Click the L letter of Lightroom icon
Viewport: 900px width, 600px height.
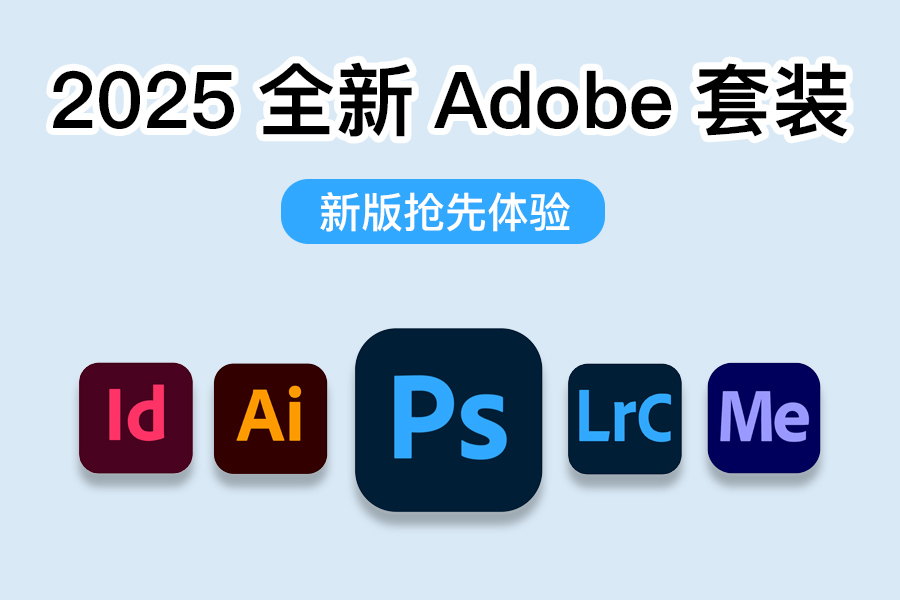[x=593, y=415]
